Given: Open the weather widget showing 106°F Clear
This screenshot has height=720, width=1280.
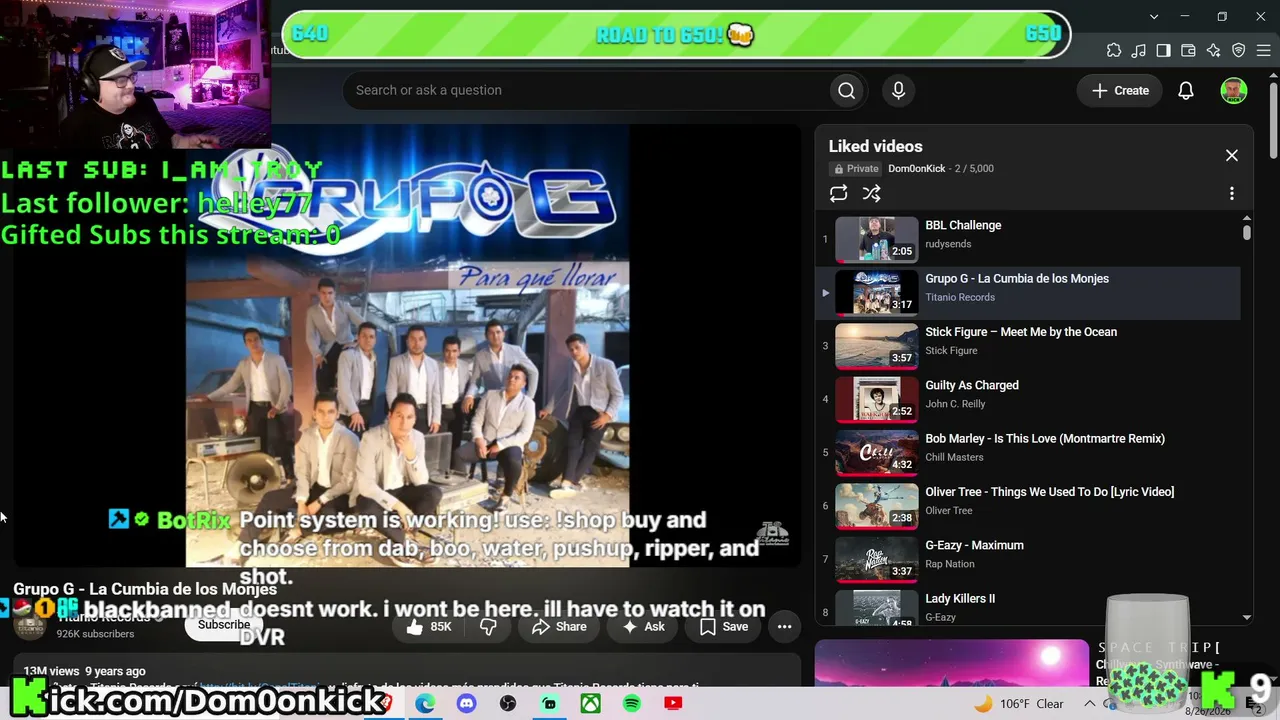Looking at the screenshot, I should tap(1018, 704).
